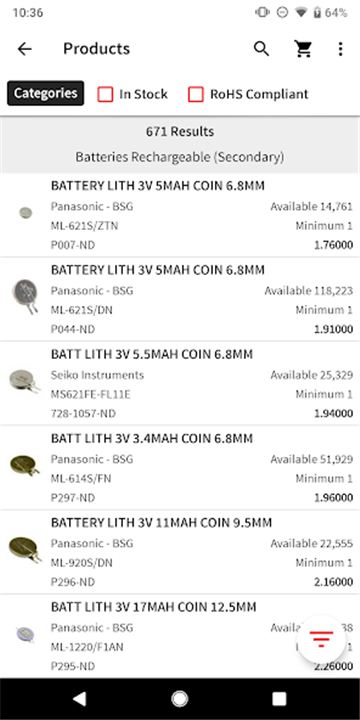The image size is (360, 720).
Task: Tap the back arrow icon
Action: 24,49
